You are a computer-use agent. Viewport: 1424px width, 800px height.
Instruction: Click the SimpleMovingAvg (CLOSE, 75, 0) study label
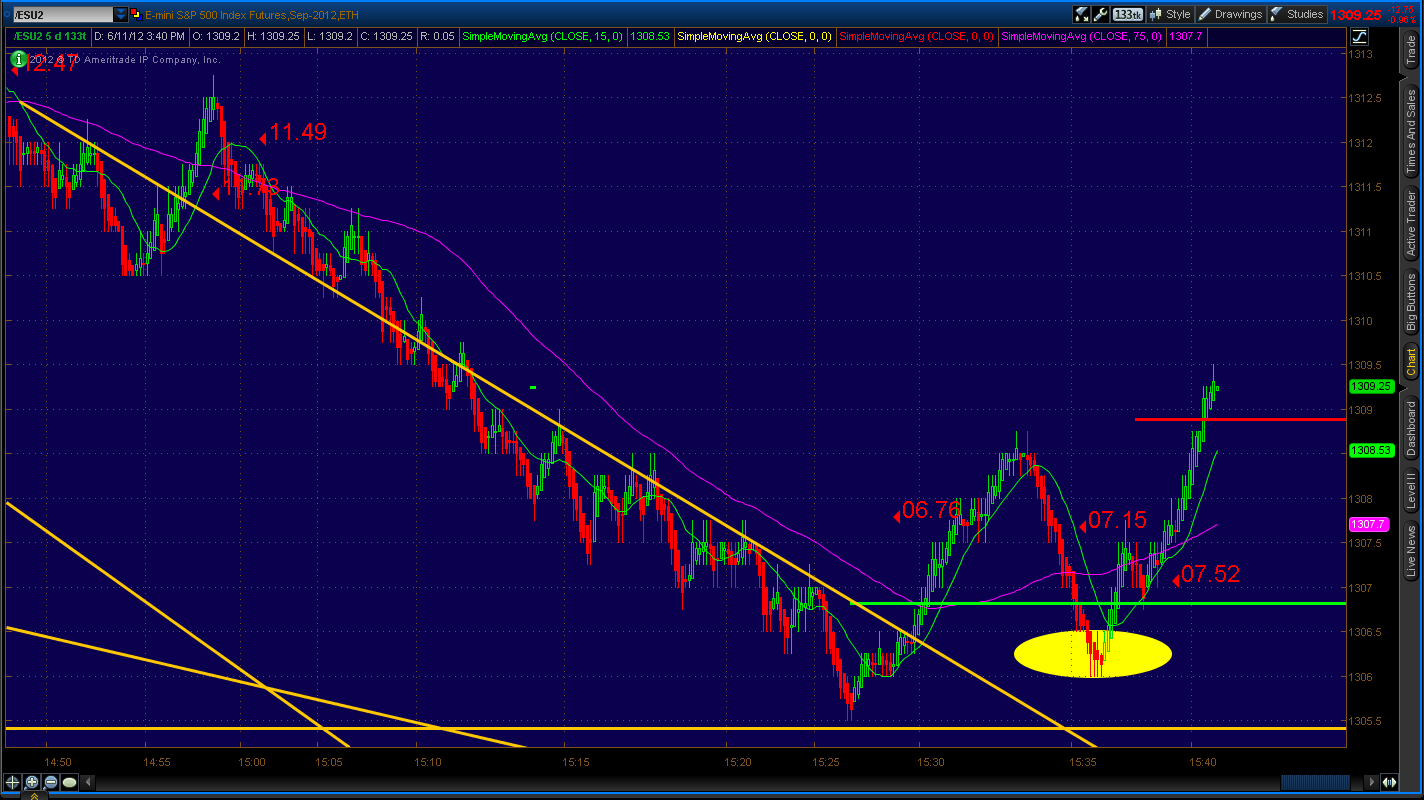pos(1081,36)
